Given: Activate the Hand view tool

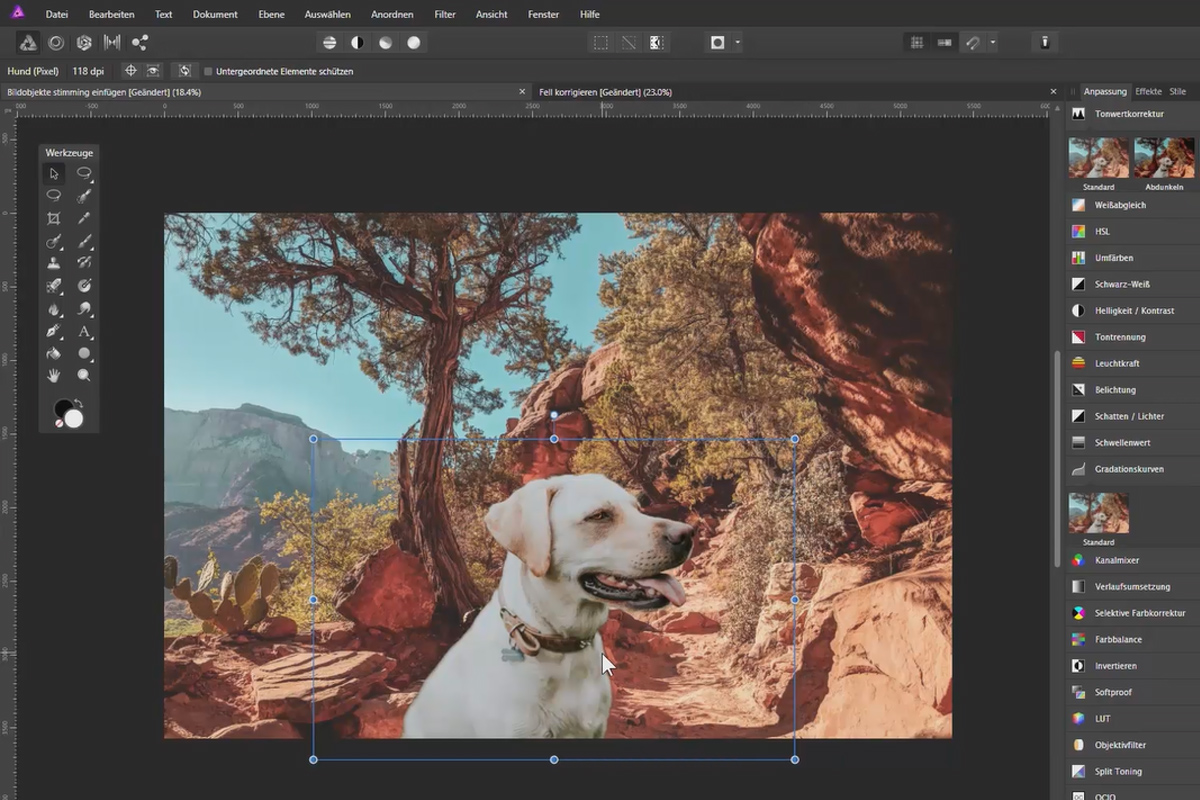Looking at the screenshot, I should point(54,376).
